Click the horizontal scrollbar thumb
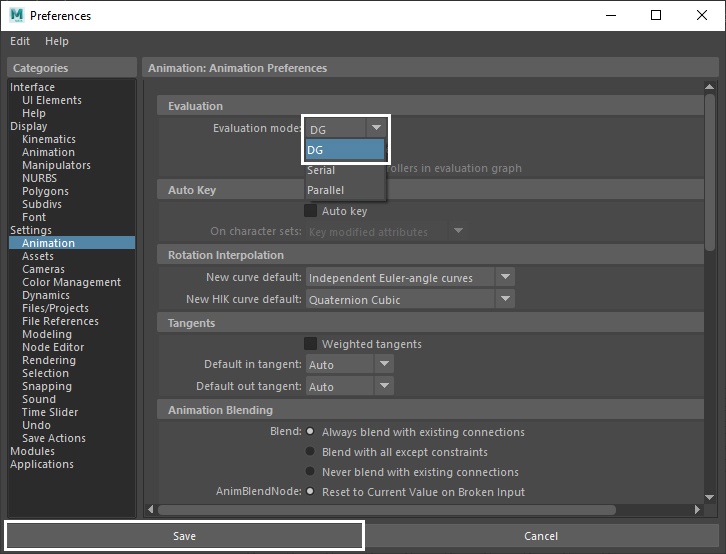This screenshot has width=726, height=554. [x=387, y=509]
